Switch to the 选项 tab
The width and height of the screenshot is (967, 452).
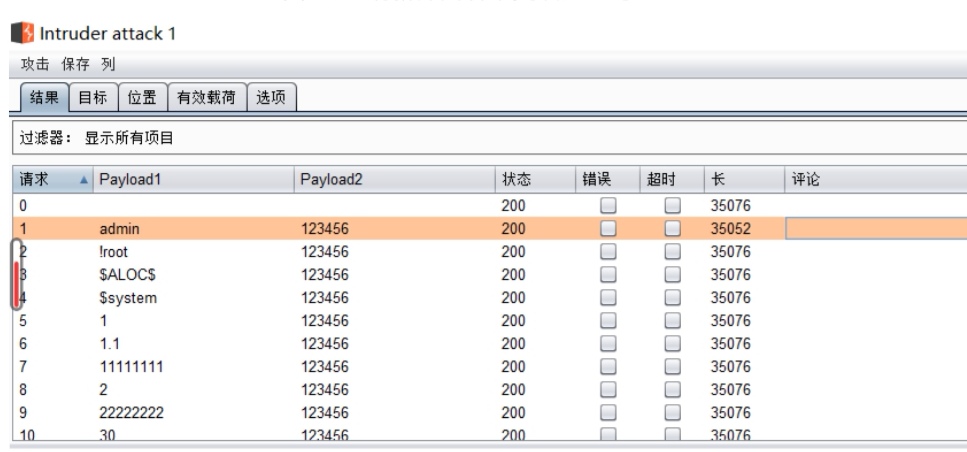(x=271, y=97)
